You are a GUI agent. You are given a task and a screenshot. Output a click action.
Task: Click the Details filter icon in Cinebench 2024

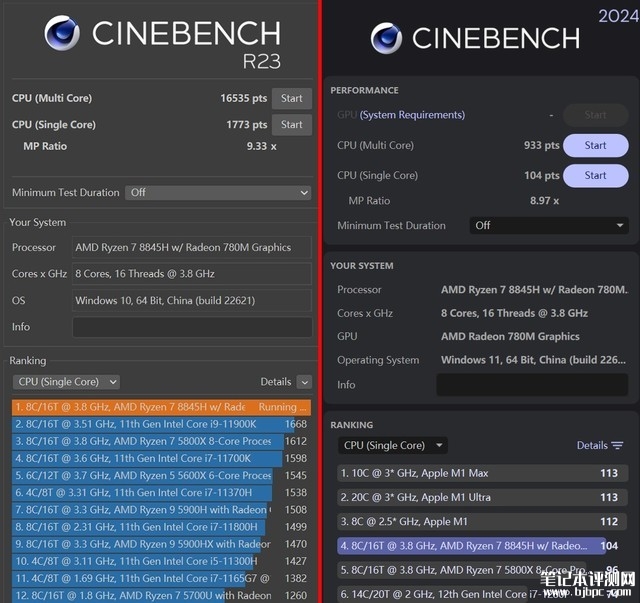(x=617, y=445)
